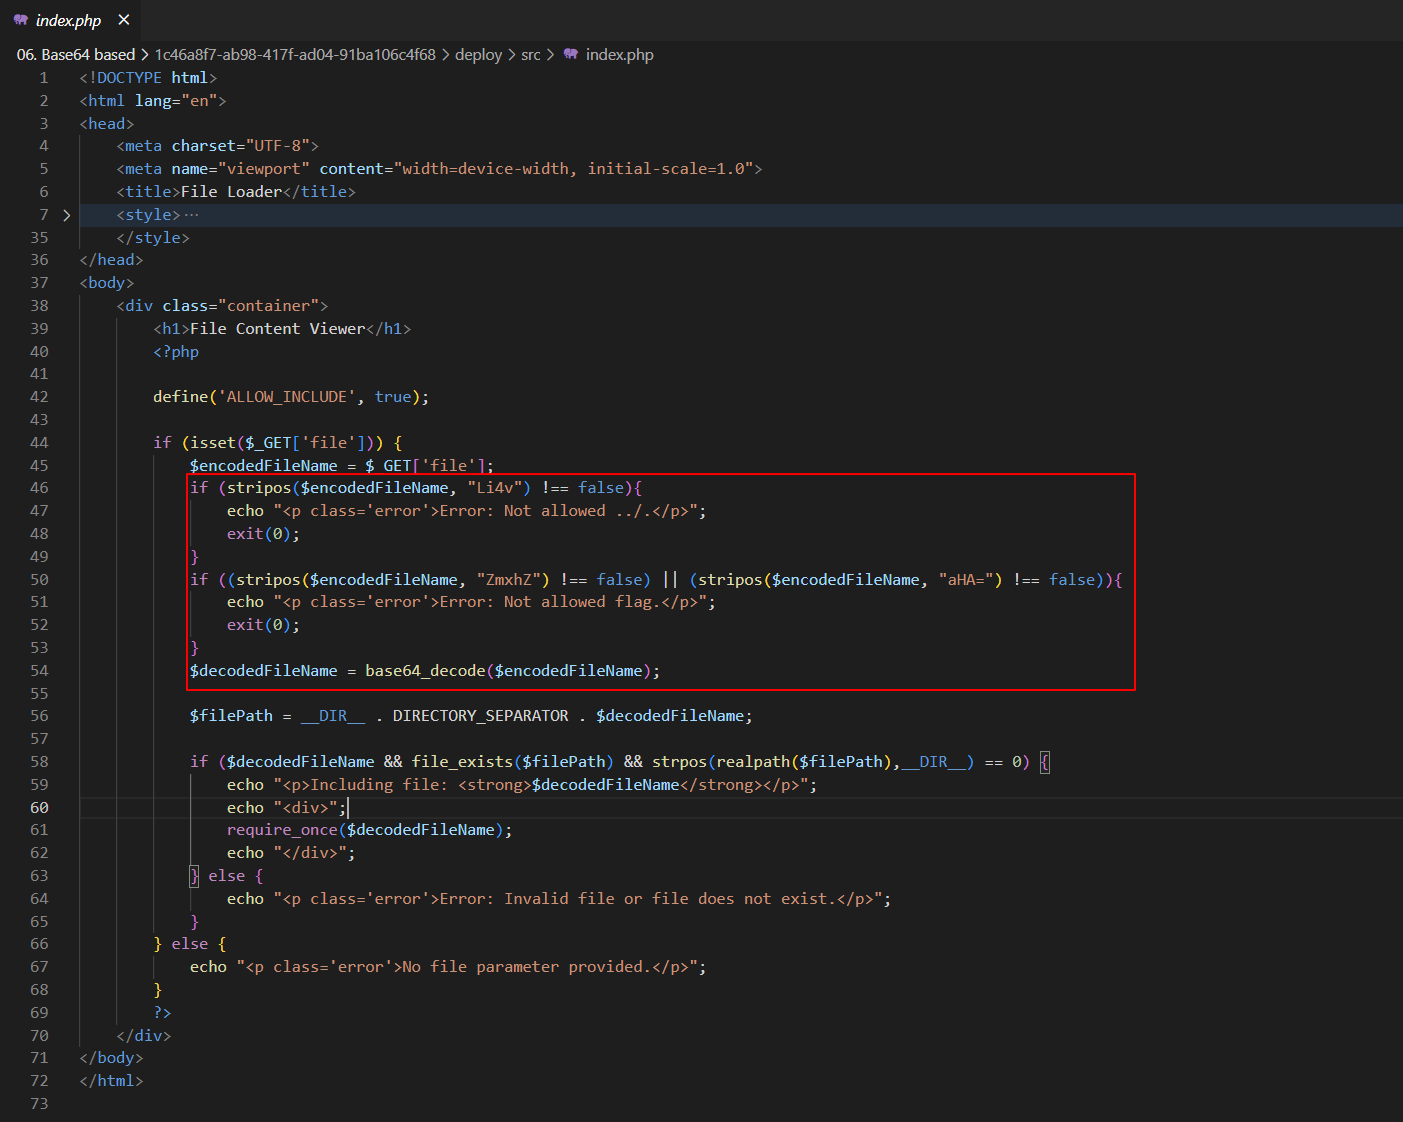
Task: Click the require_once statement on line 61
Action: coord(282,829)
